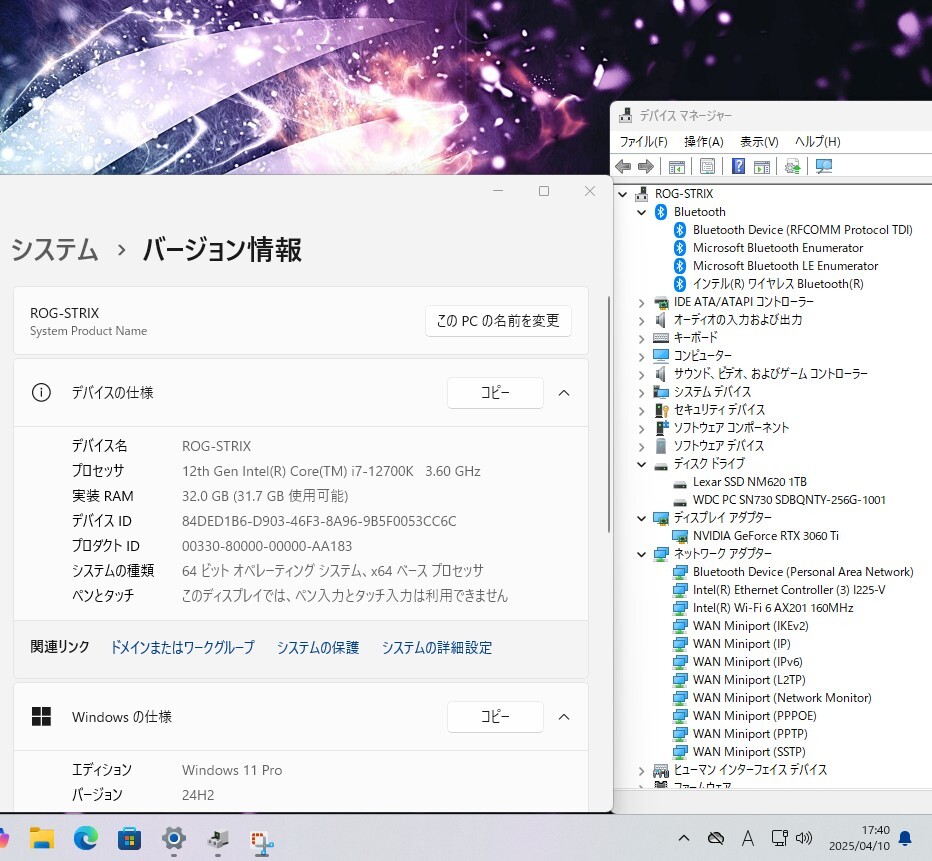
Task: Click the scan for hardware changes icon
Action: point(824,166)
